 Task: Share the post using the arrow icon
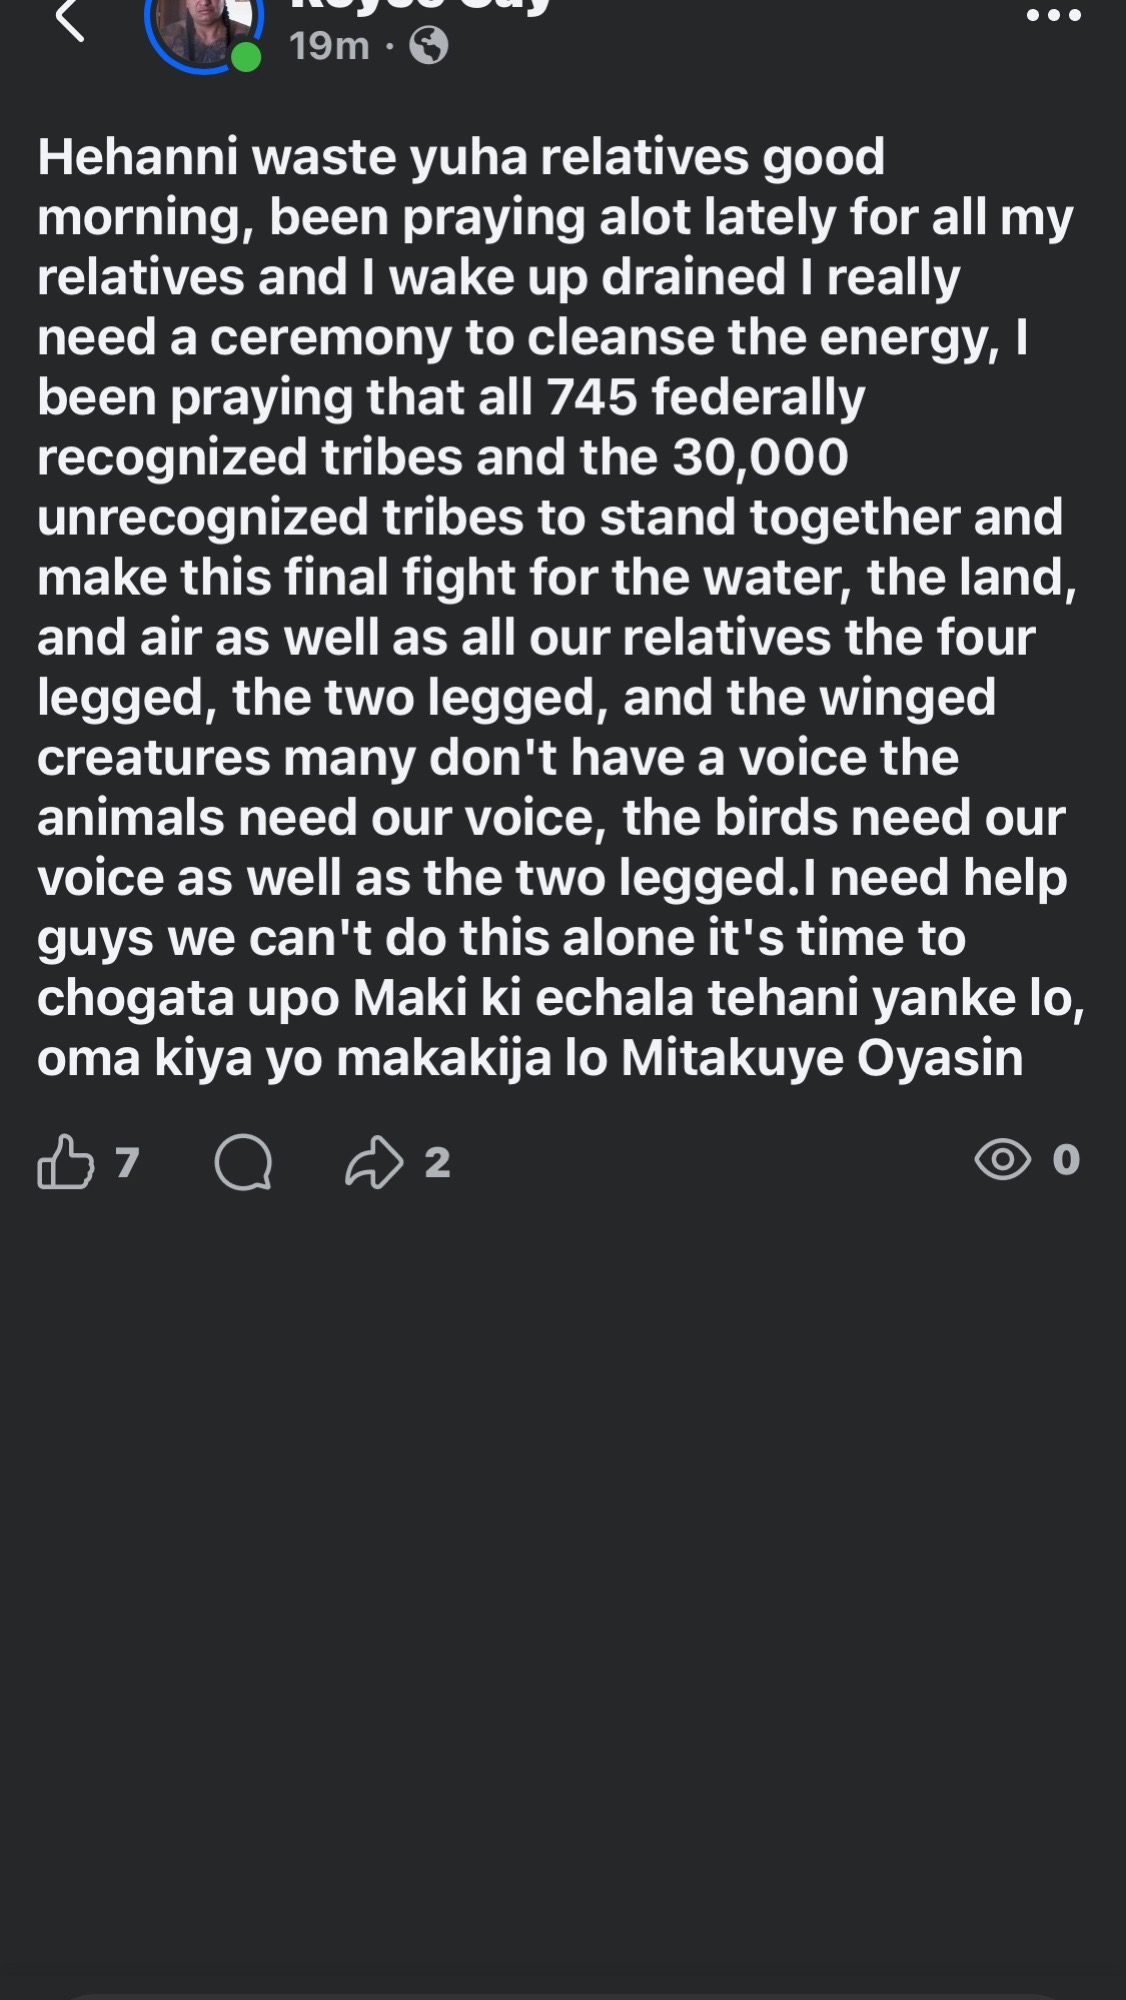(x=374, y=1162)
